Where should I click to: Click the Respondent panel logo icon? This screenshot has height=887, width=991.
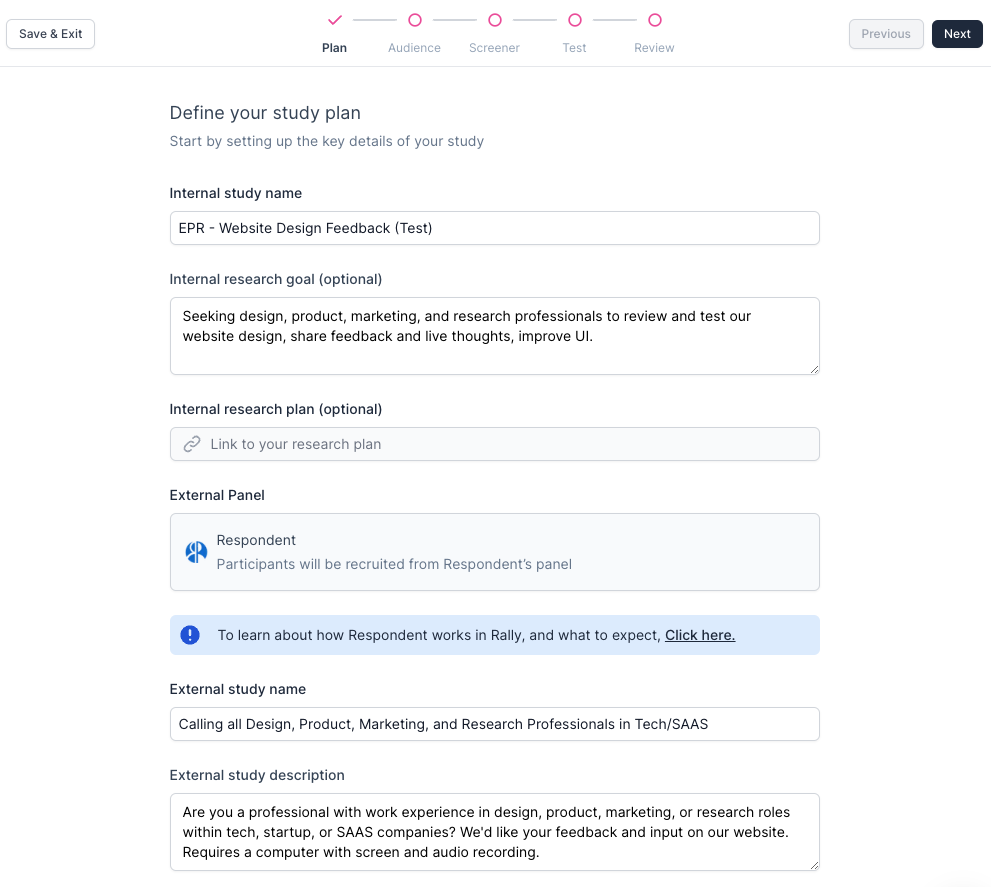click(196, 552)
